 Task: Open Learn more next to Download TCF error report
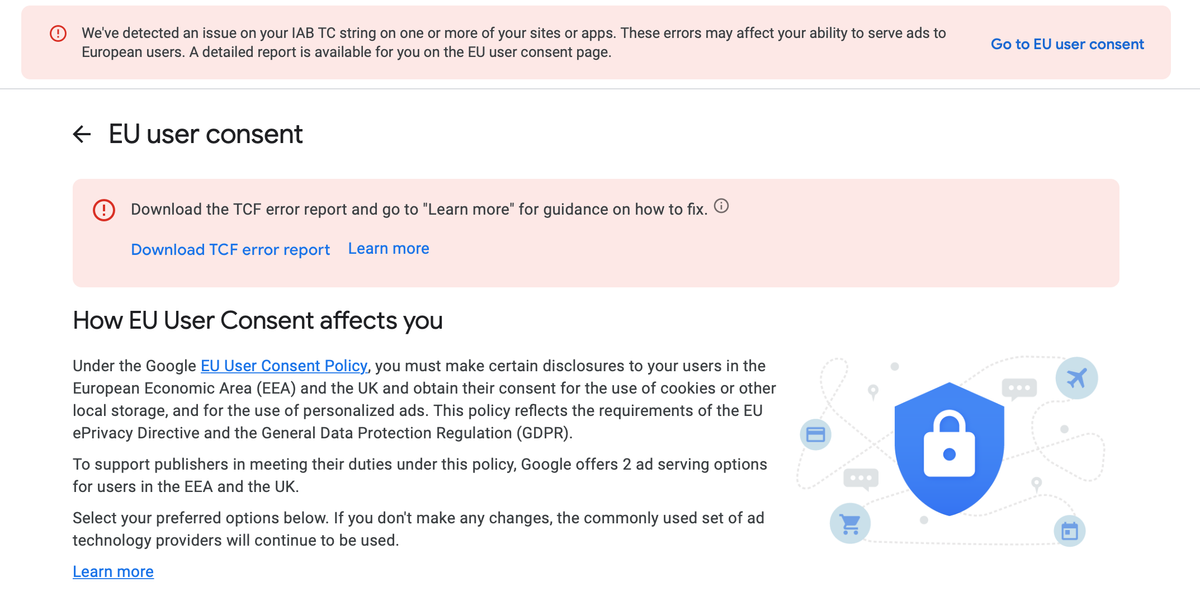click(x=388, y=248)
